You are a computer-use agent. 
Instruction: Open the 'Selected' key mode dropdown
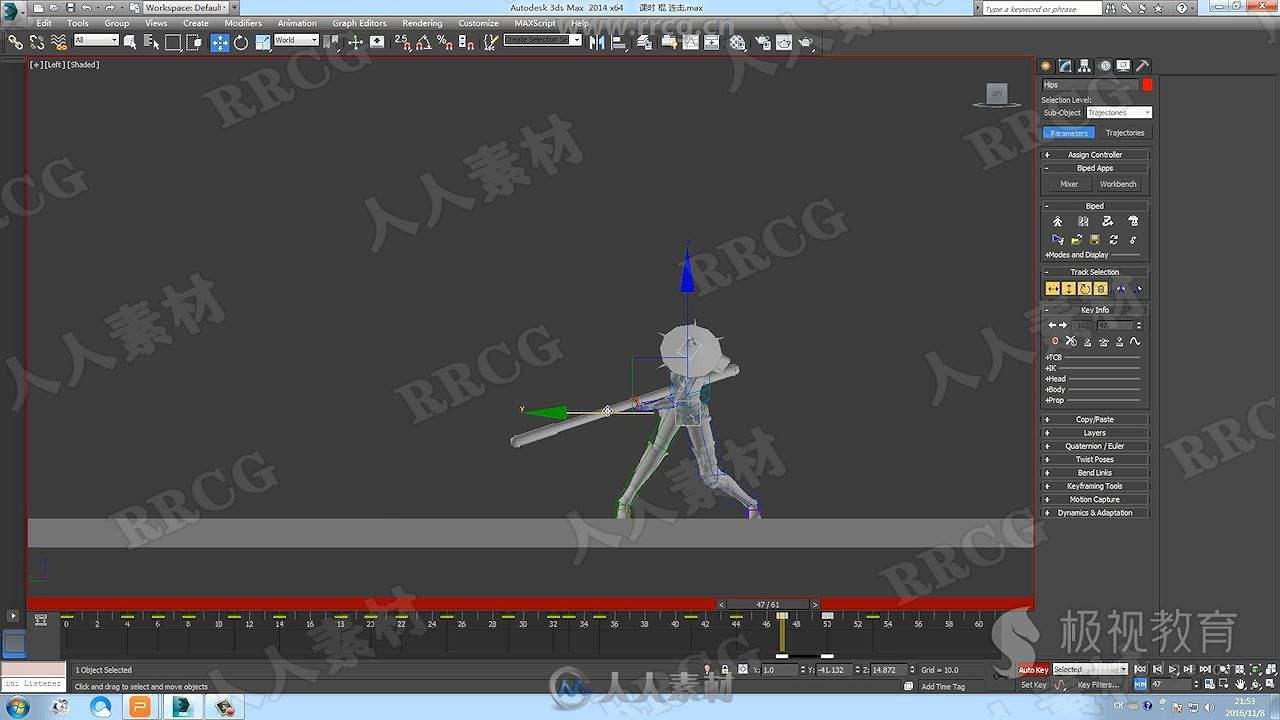[1090, 669]
